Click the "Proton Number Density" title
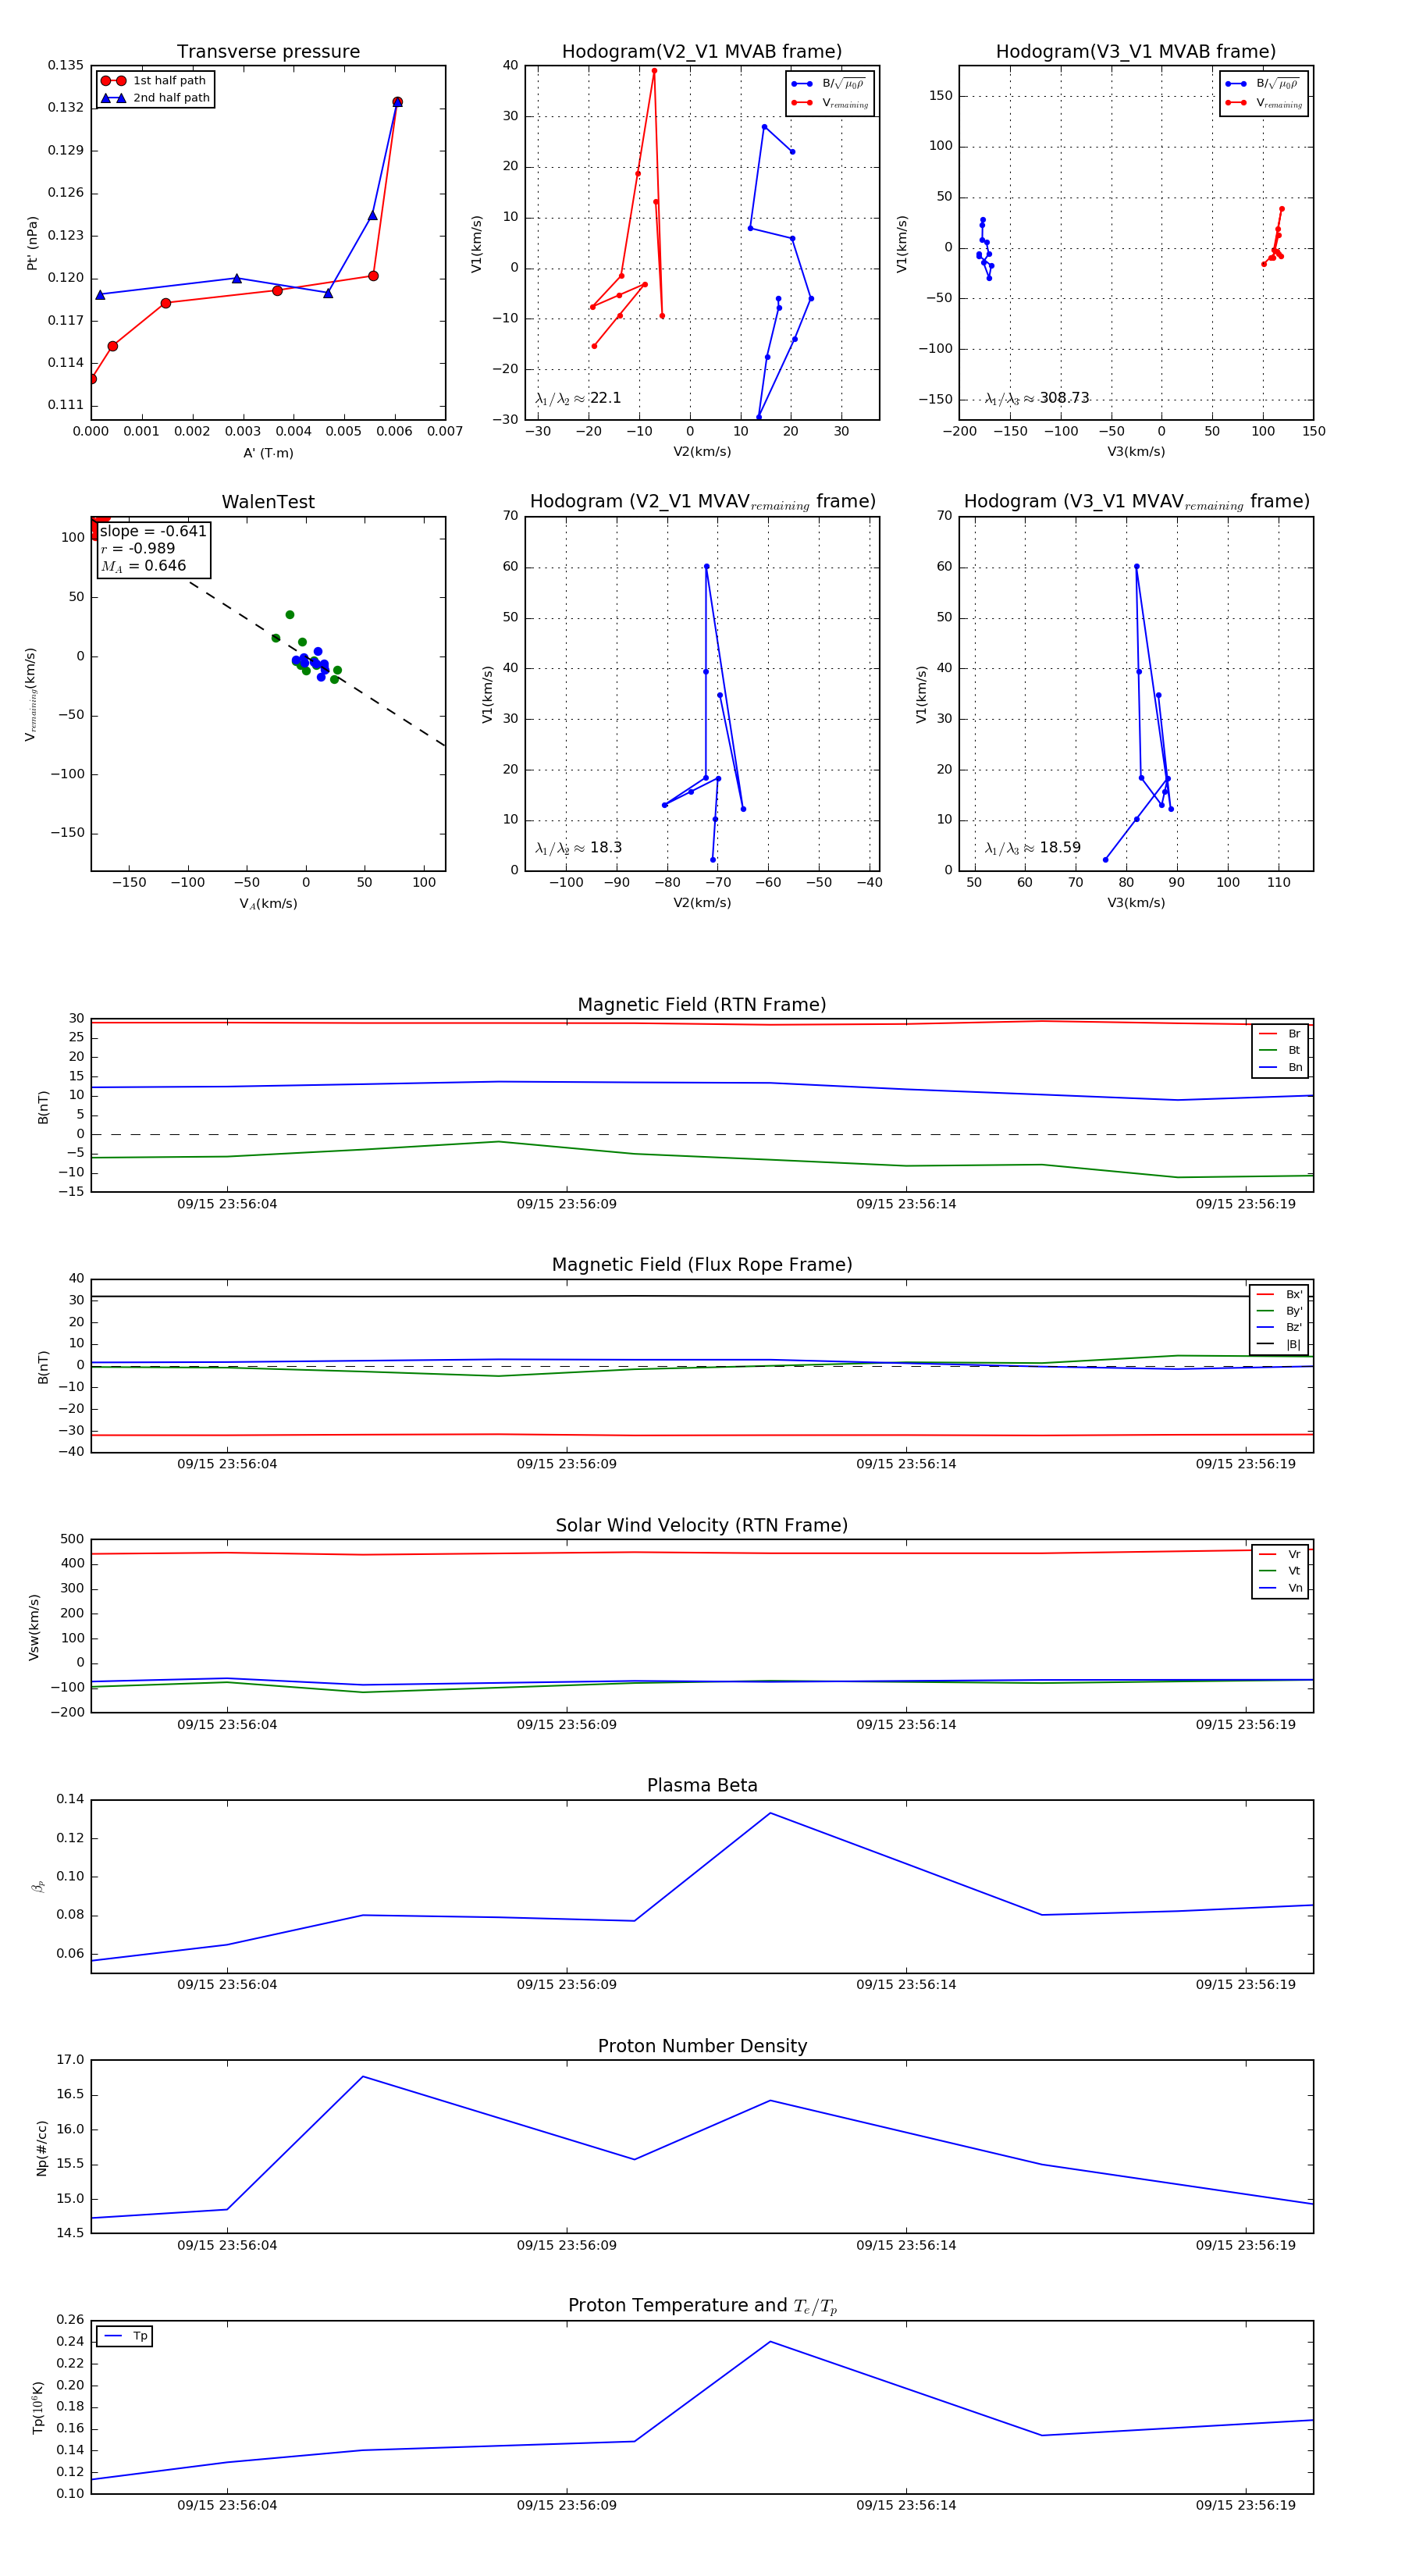 pos(702,2046)
